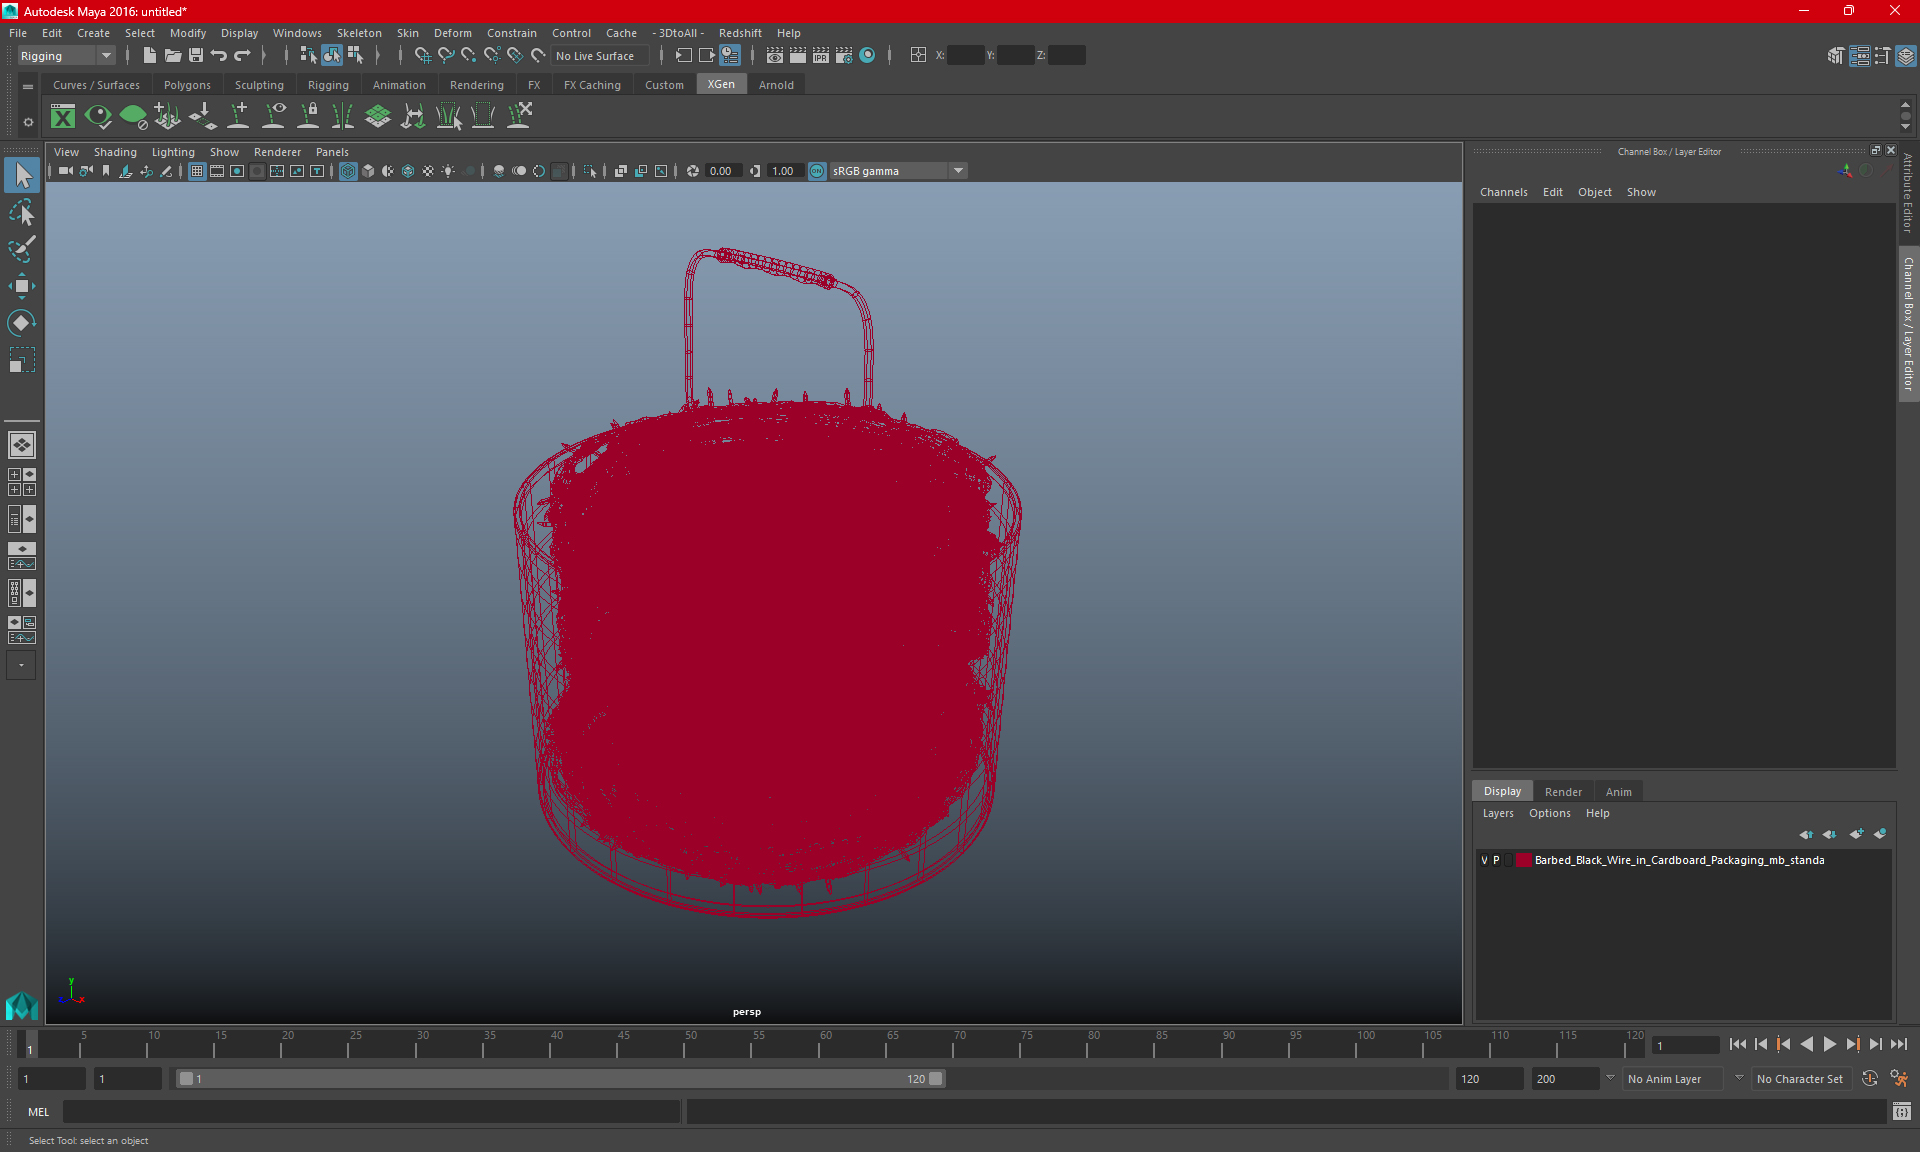
Task: Click the XGen logo shelf icon
Action: tap(63, 117)
